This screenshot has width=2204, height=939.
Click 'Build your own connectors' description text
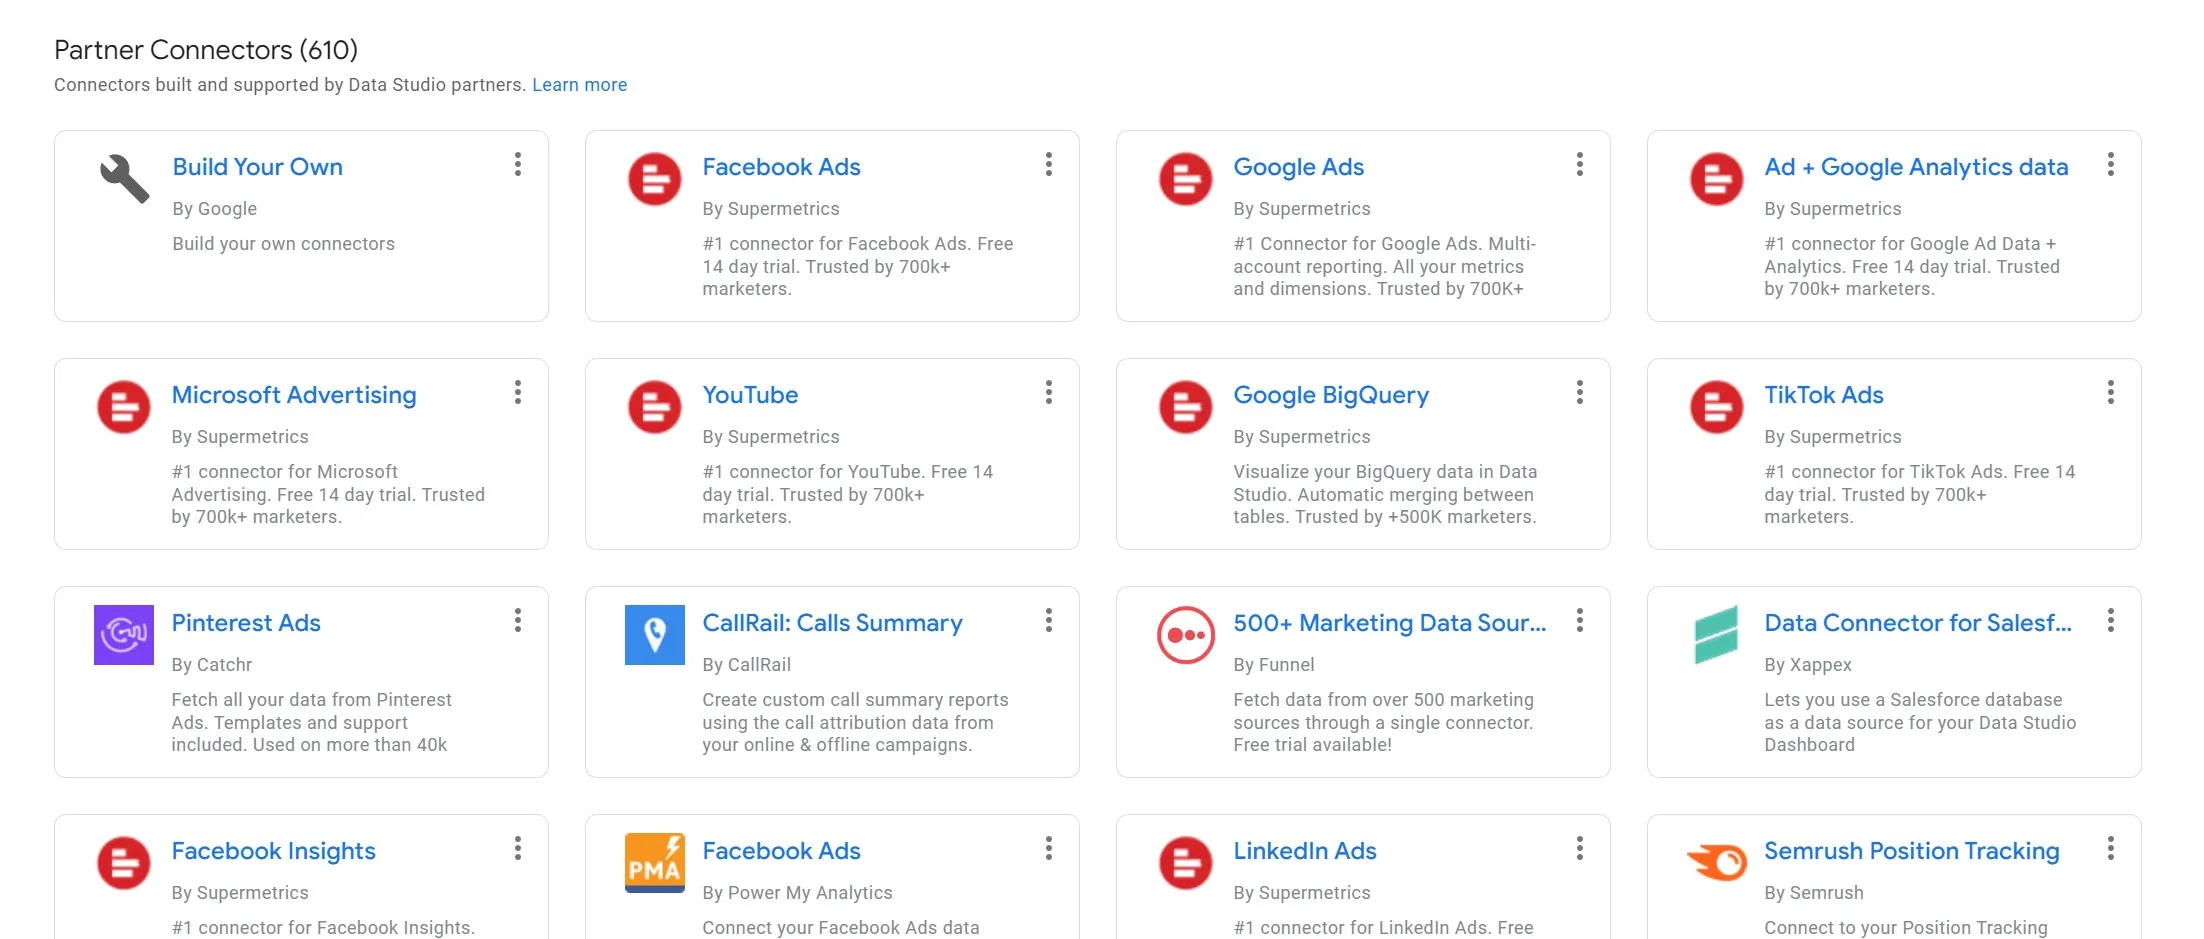click(x=283, y=244)
